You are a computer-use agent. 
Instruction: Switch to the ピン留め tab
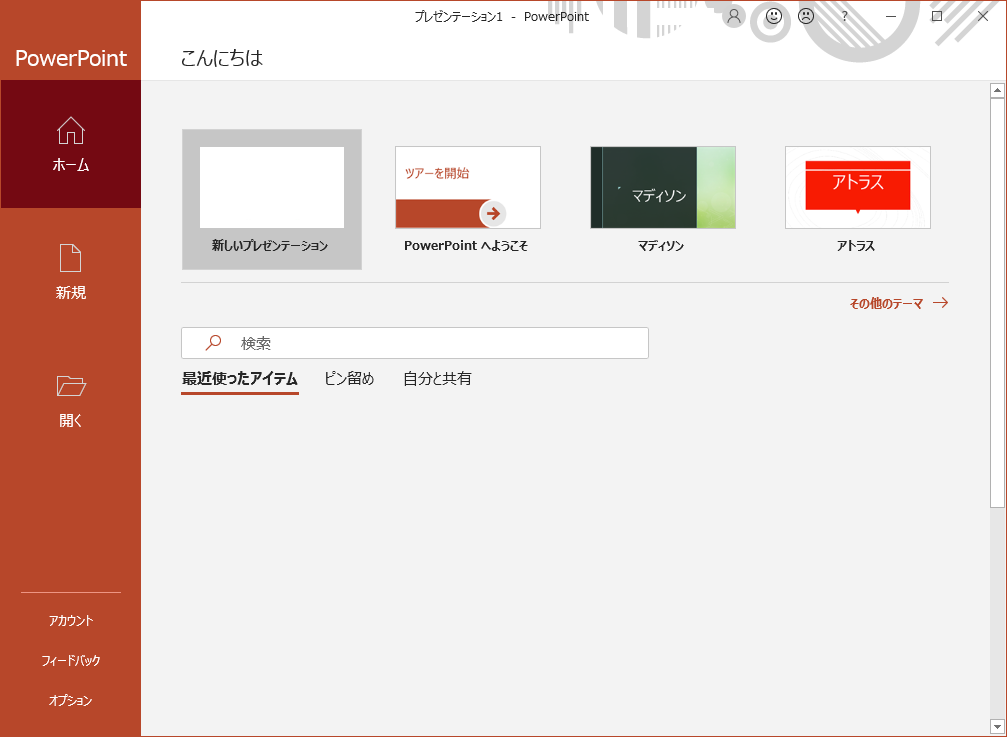tap(349, 379)
